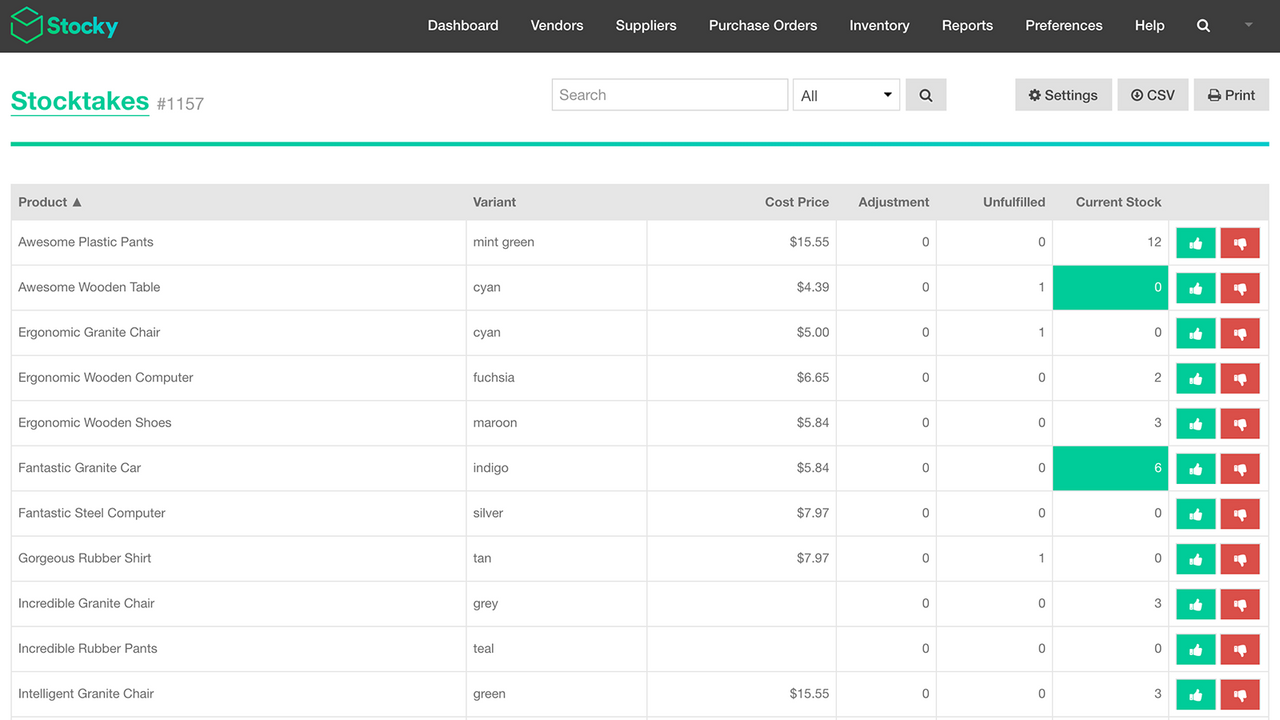Click the magnifier button beside the filter dropdown
The width and height of the screenshot is (1280, 720).
(x=925, y=94)
